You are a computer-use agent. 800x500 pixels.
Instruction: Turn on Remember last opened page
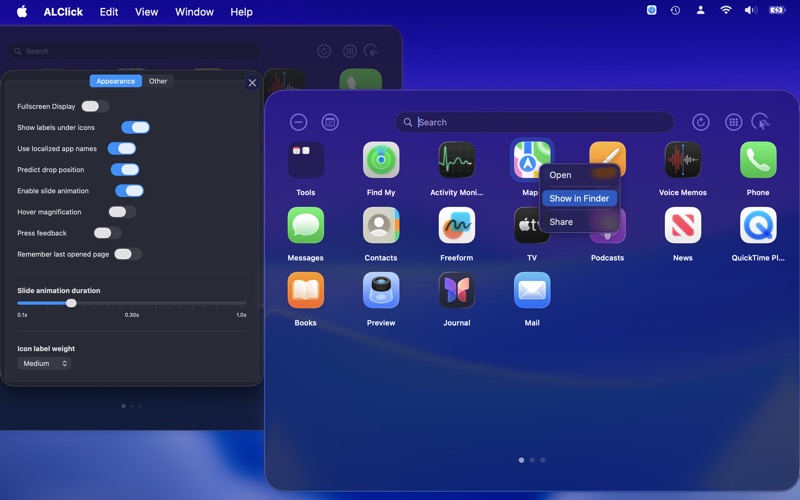point(128,254)
